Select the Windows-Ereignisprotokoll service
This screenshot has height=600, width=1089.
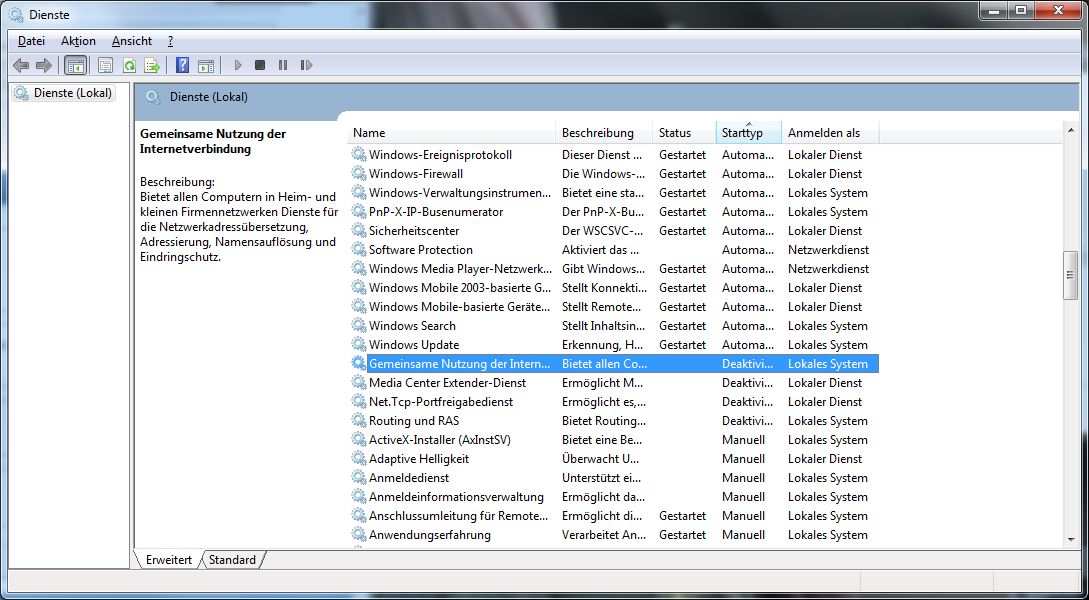[440, 155]
